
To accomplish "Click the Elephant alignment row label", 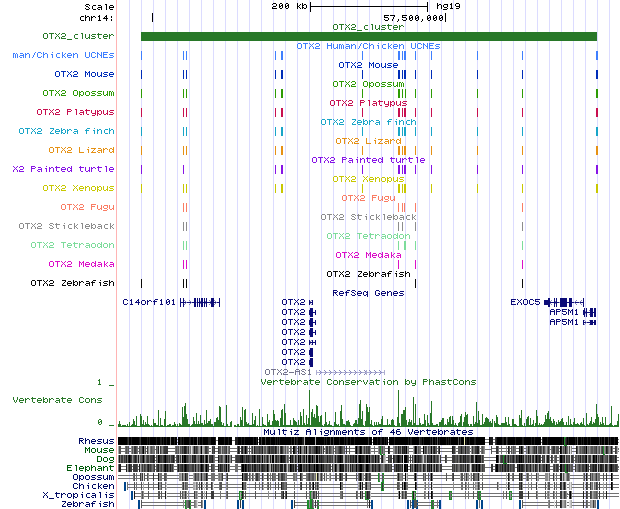I will pyautogui.click(x=90, y=468).
